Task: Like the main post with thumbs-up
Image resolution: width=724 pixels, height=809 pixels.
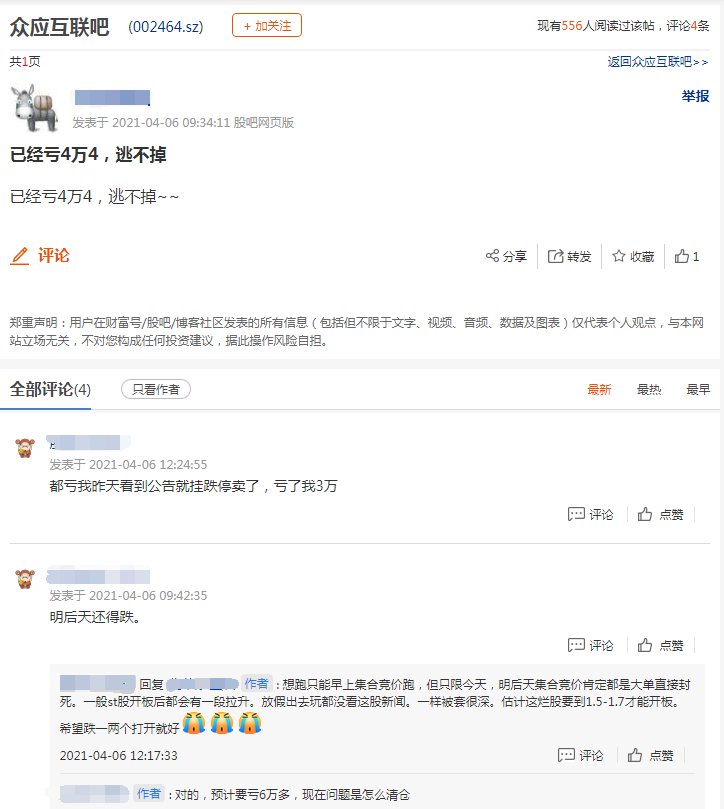Action: click(682, 256)
